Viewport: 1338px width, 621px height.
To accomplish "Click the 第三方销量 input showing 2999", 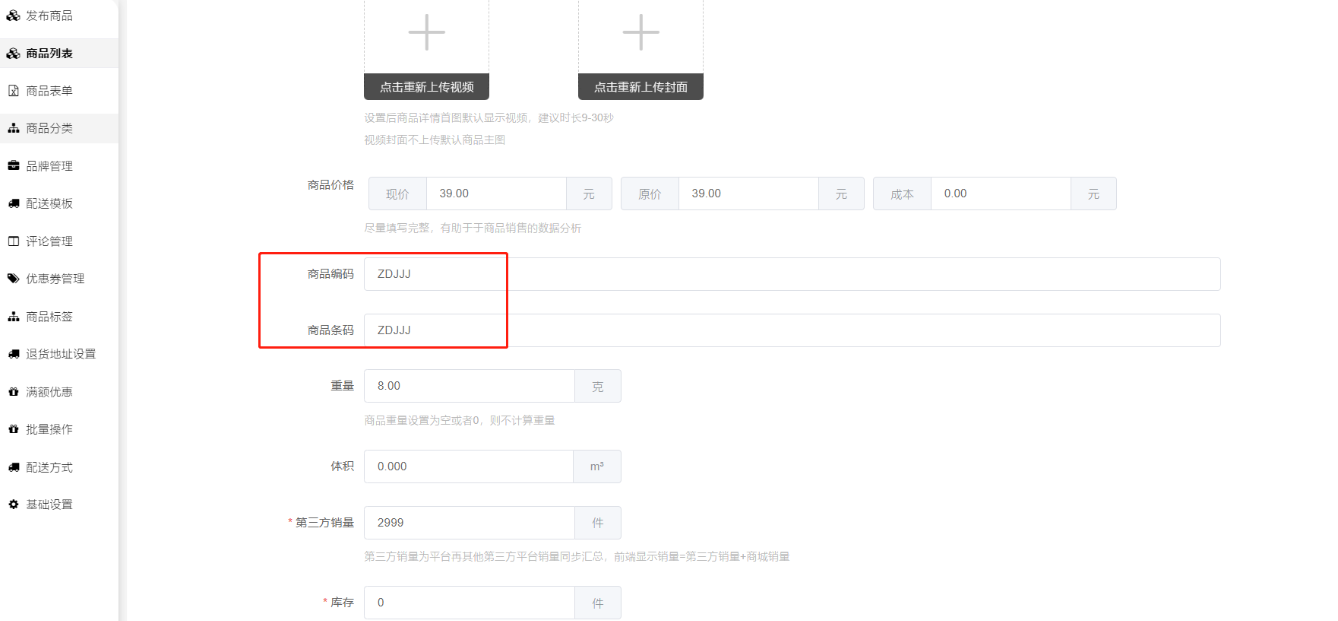I will coord(469,522).
